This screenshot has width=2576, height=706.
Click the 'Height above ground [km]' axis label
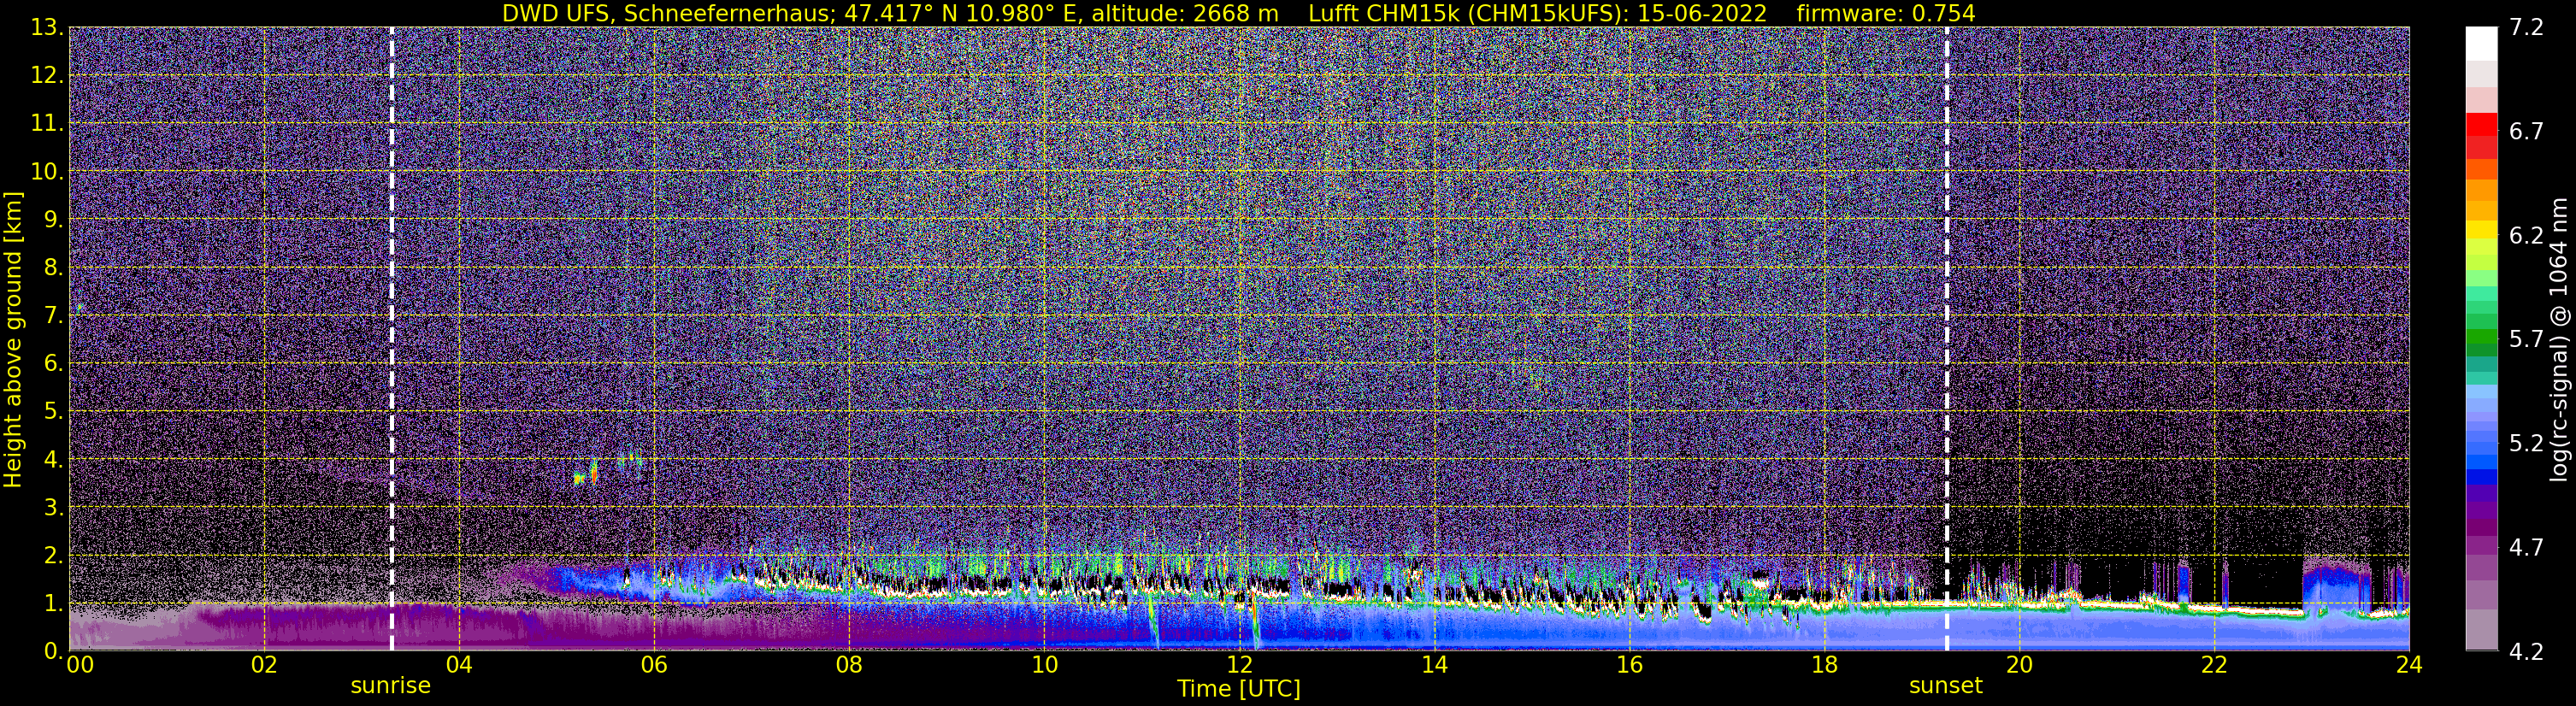(x=13, y=339)
